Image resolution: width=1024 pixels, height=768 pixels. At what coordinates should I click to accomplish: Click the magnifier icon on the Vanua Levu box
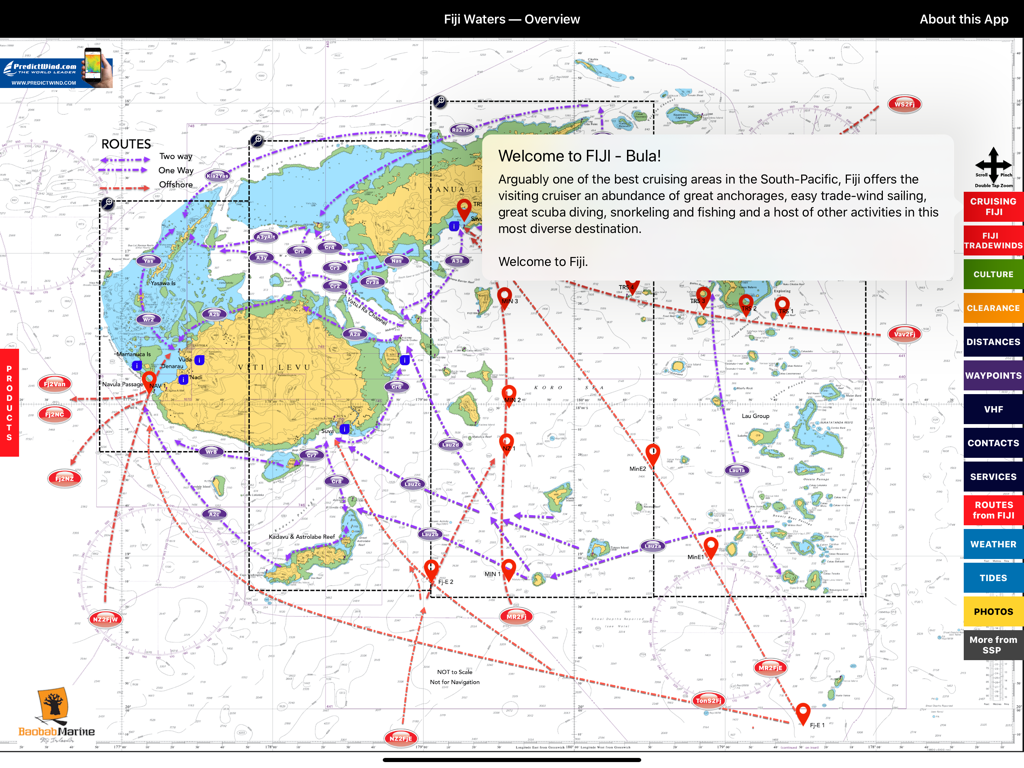pyautogui.click(x=440, y=100)
